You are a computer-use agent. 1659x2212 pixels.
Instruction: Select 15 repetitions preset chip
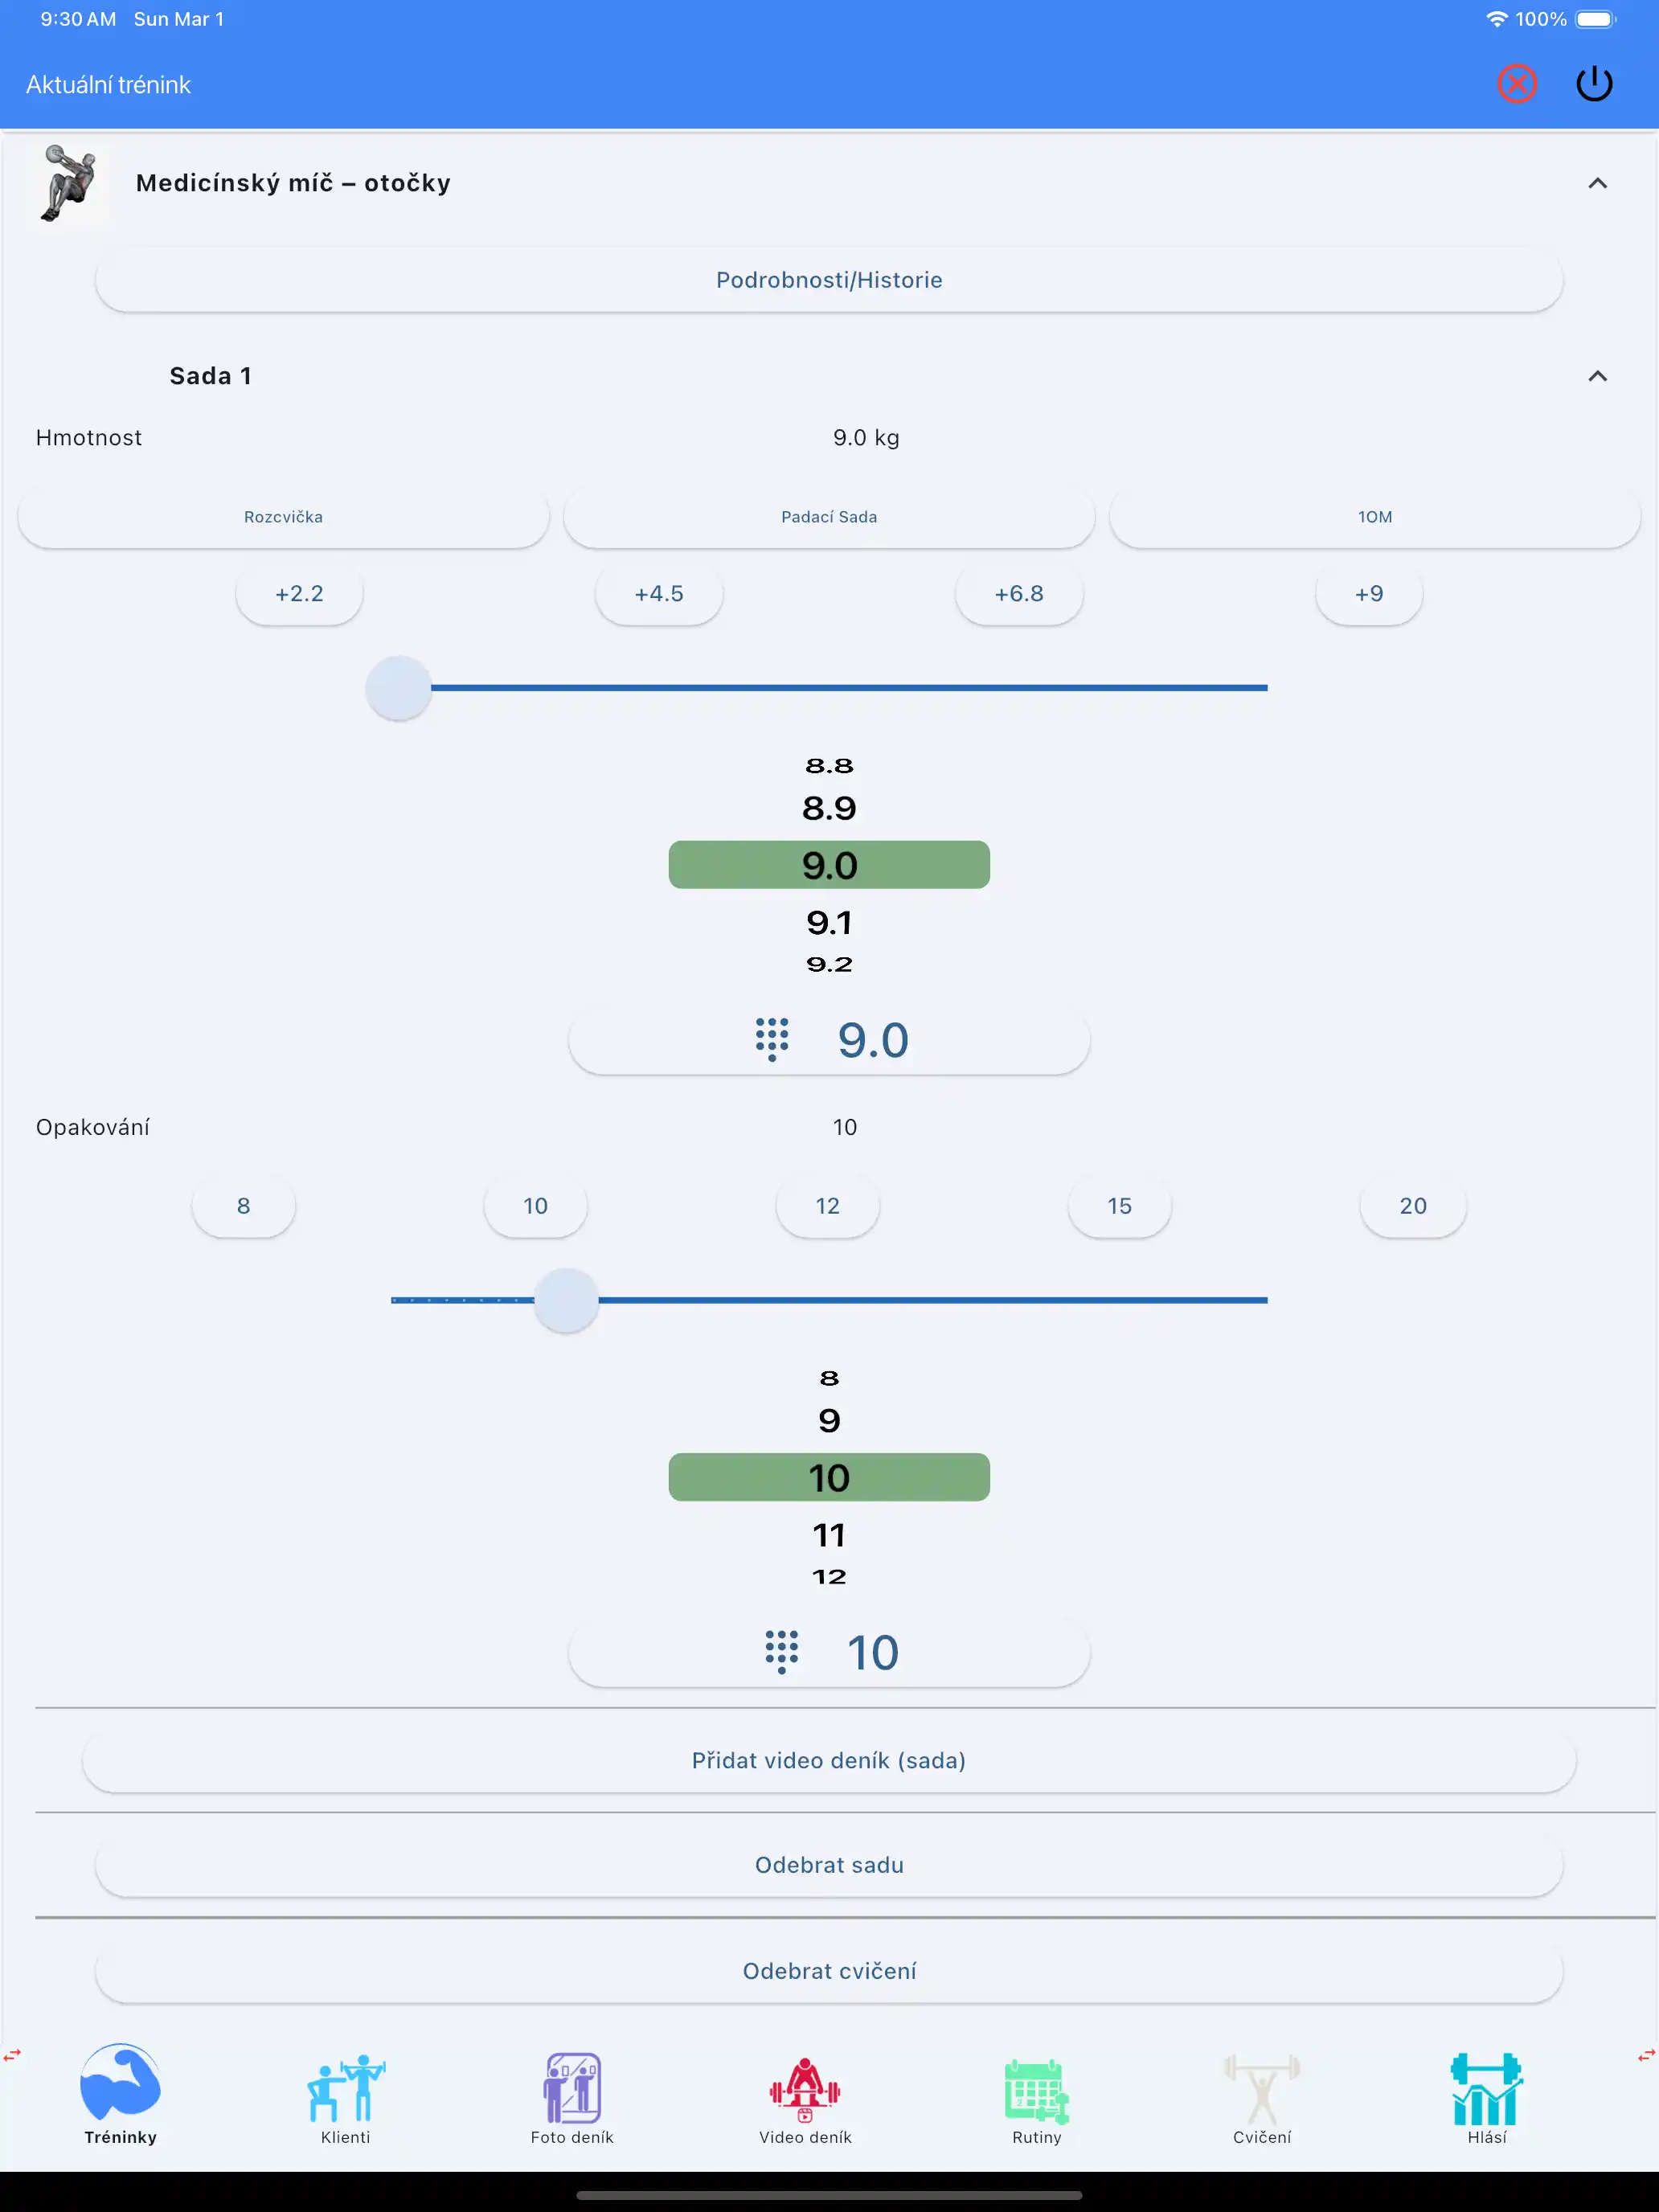click(1119, 1206)
